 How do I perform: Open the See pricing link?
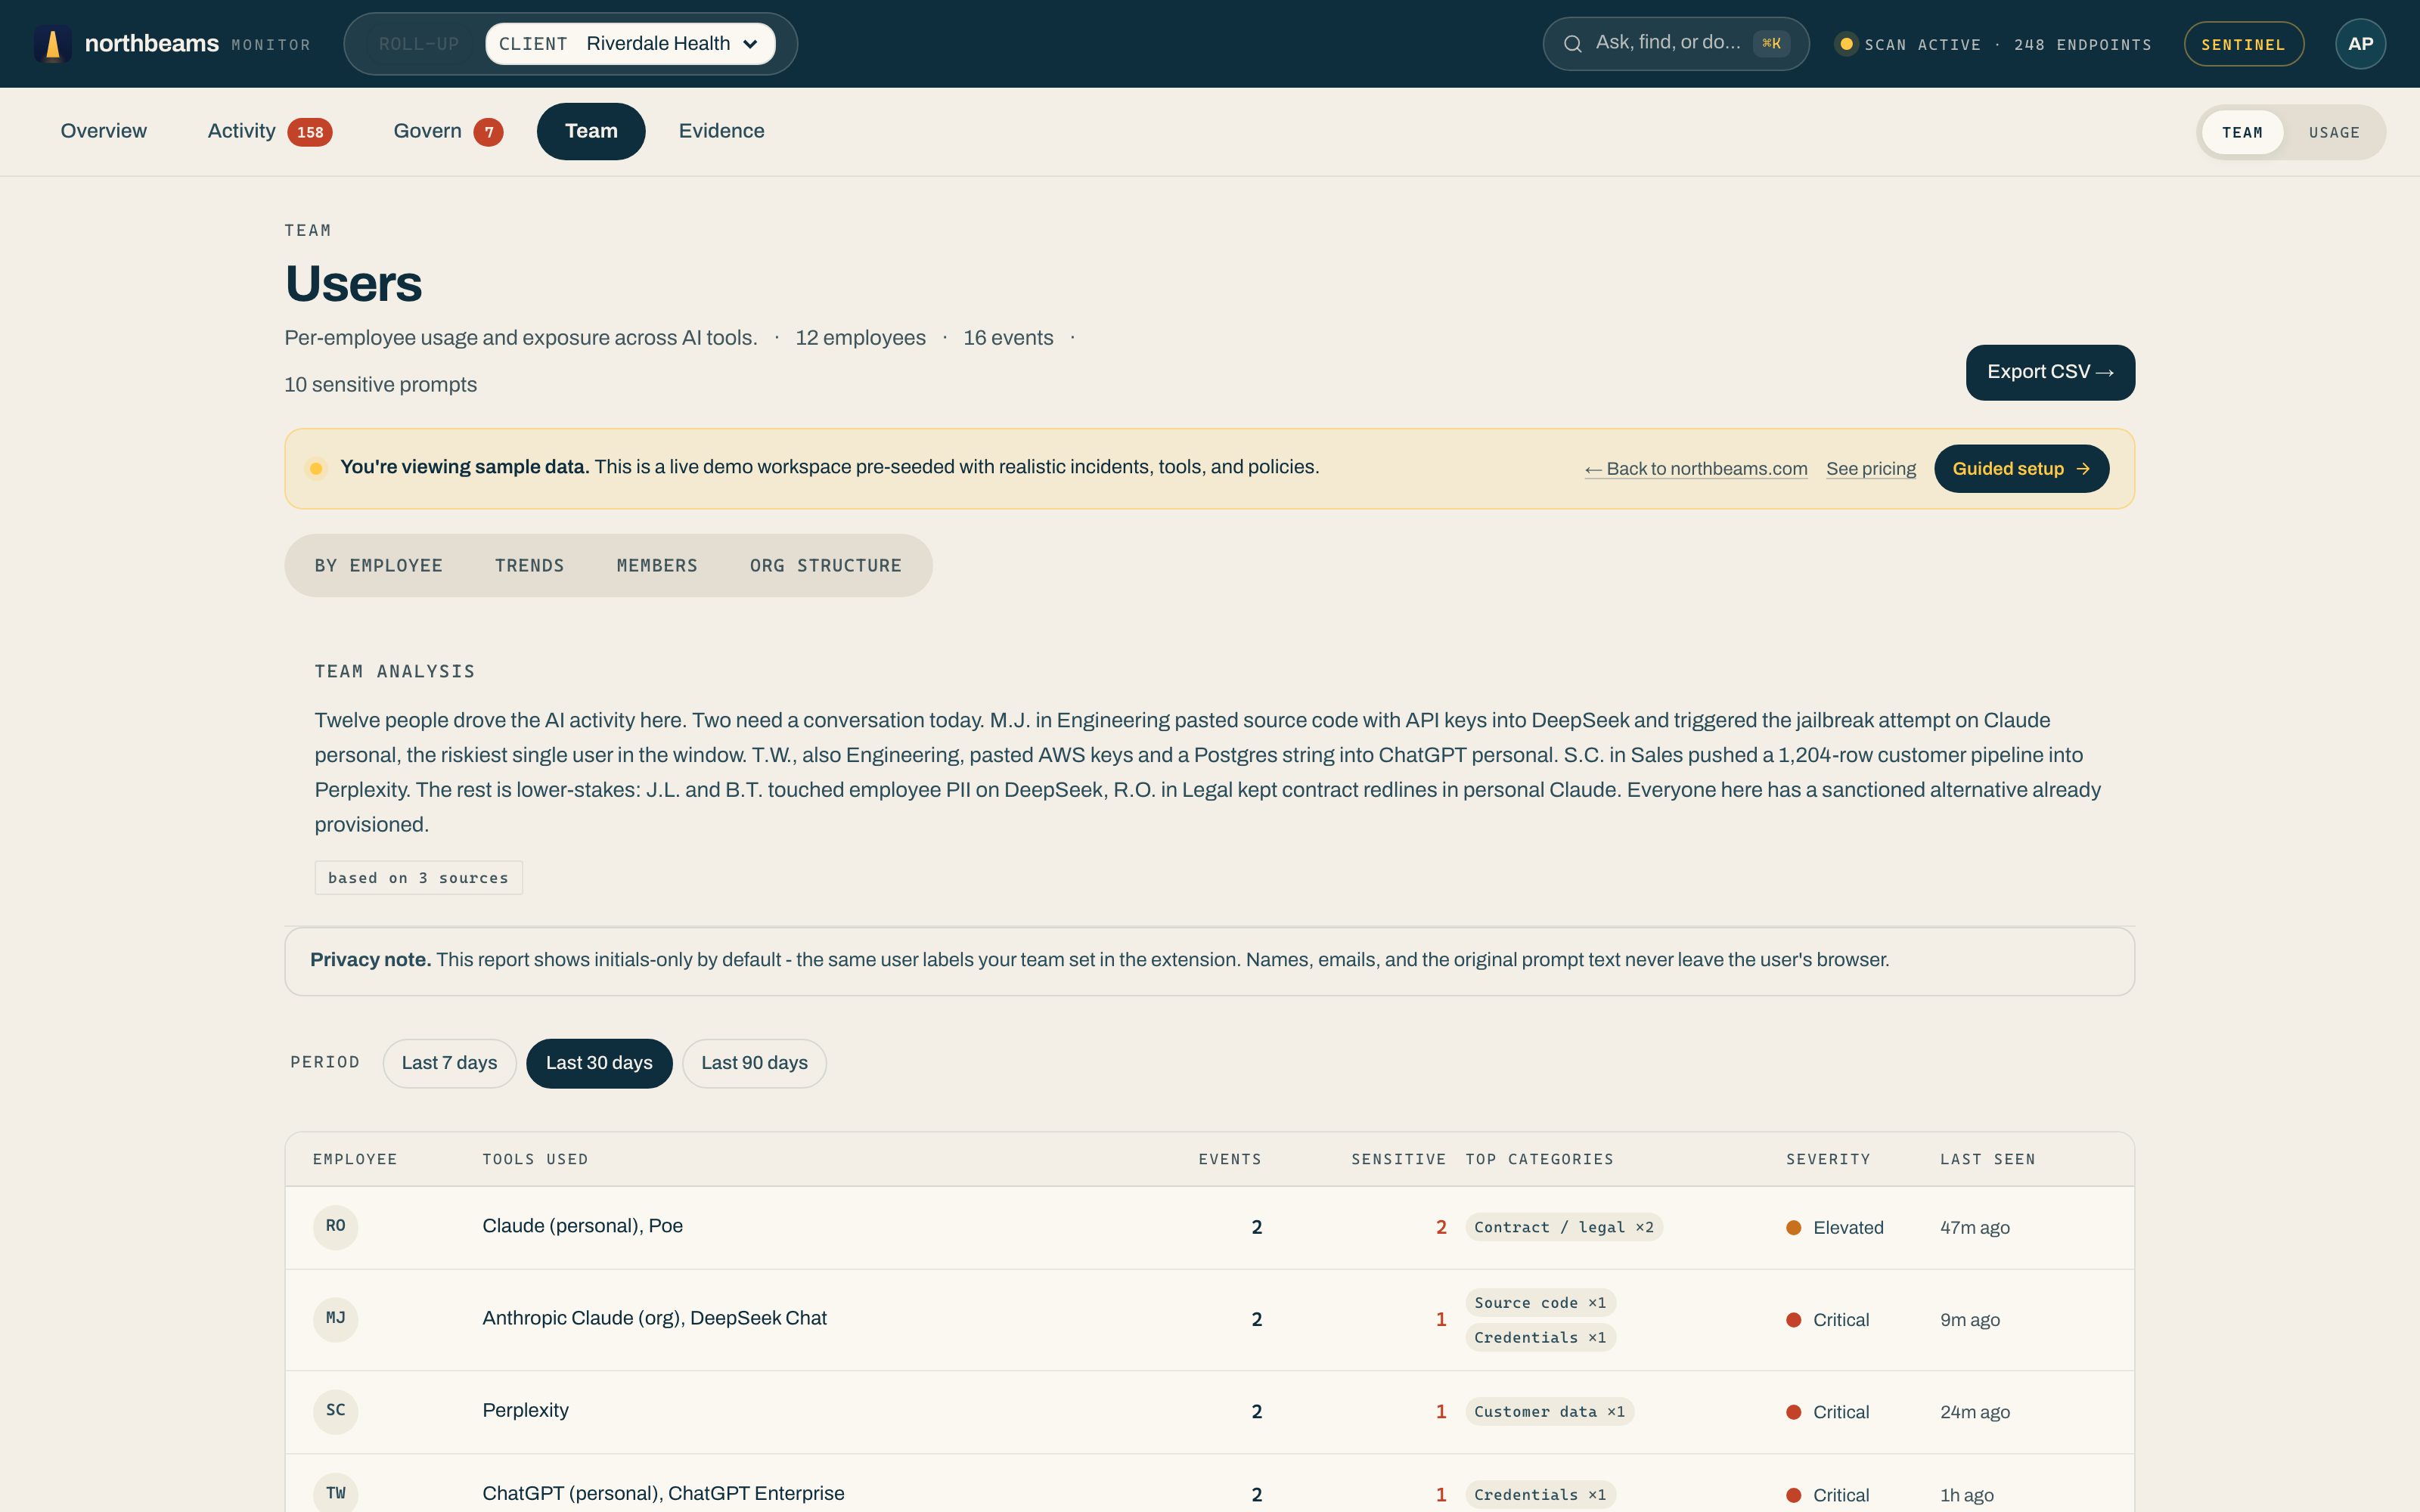1871,469
